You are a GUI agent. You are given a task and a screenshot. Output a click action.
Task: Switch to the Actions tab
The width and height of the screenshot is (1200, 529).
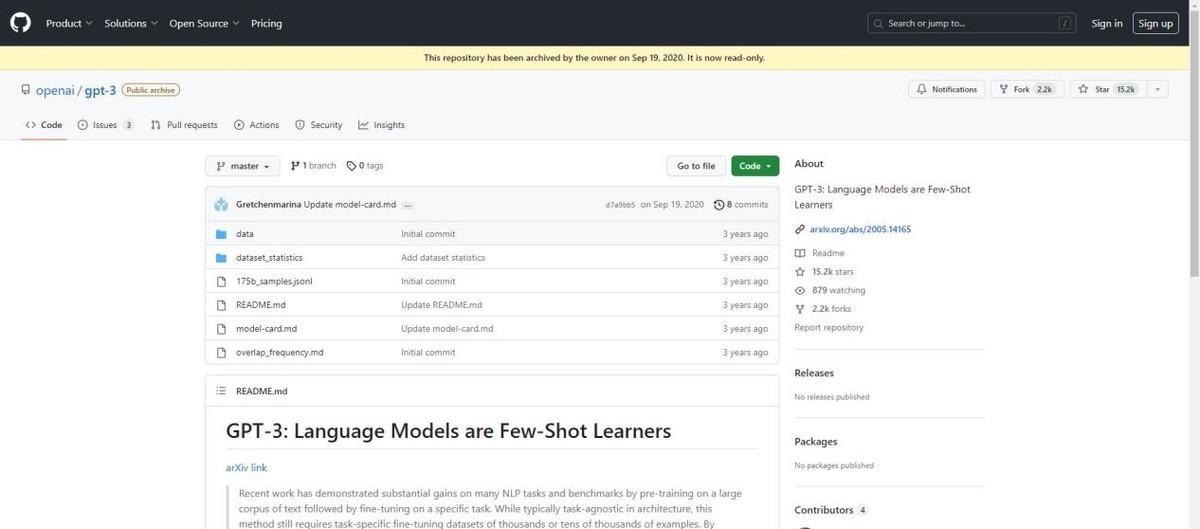(257, 125)
